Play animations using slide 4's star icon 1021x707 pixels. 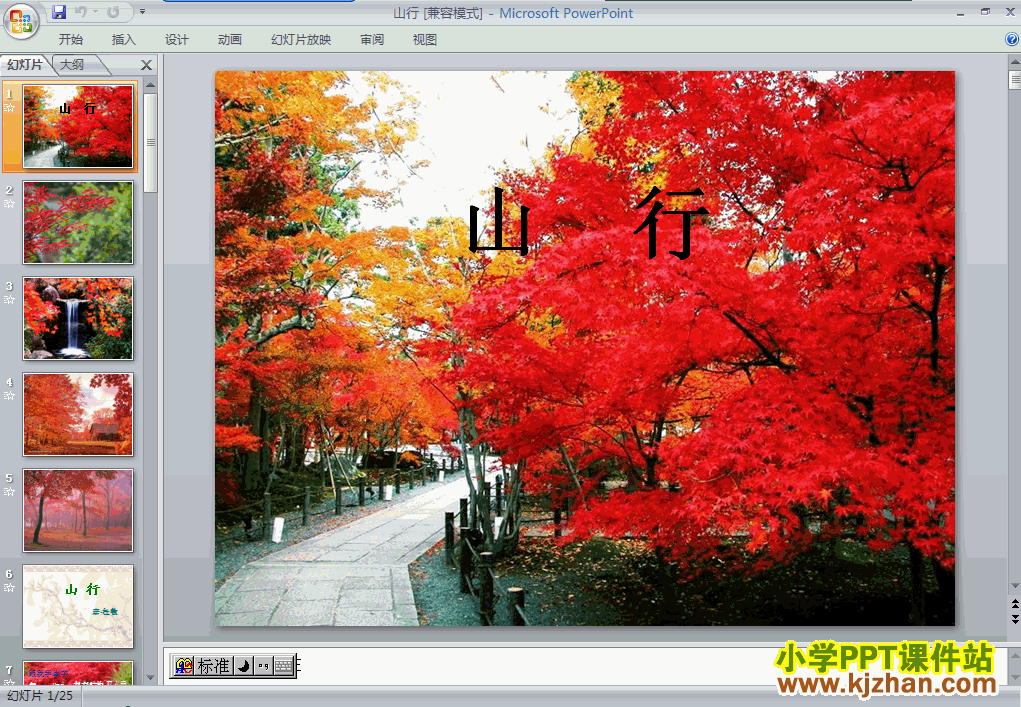click(x=9, y=396)
